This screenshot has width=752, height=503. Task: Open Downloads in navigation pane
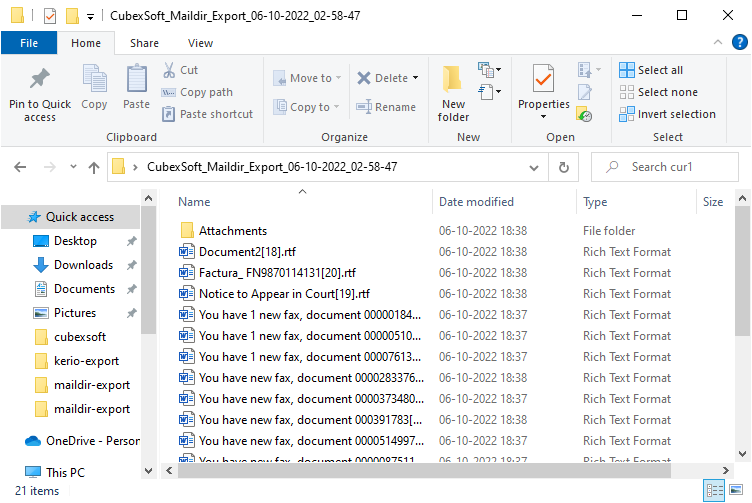(83, 265)
